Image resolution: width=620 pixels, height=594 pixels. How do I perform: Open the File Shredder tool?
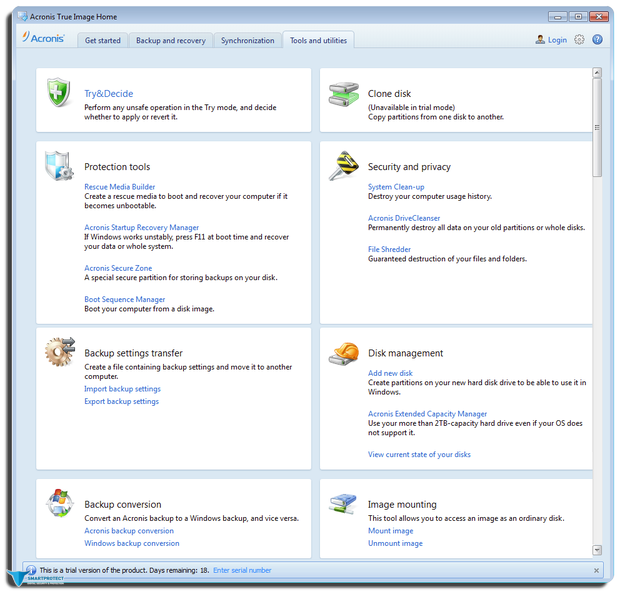(388, 249)
